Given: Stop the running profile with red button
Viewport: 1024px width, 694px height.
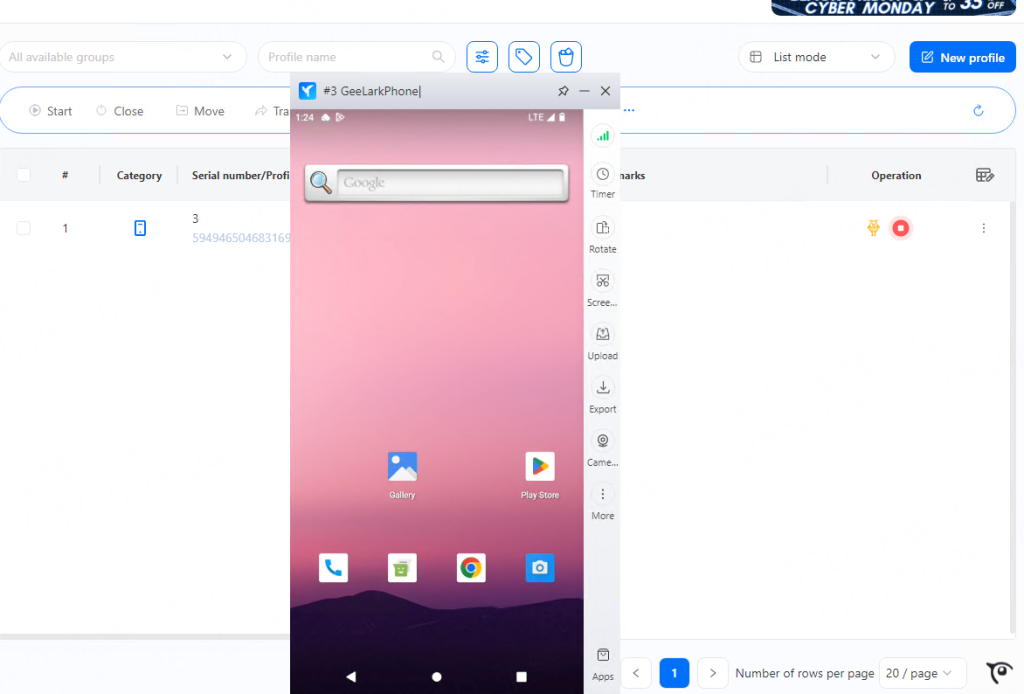Looking at the screenshot, I should pos(900,228).
